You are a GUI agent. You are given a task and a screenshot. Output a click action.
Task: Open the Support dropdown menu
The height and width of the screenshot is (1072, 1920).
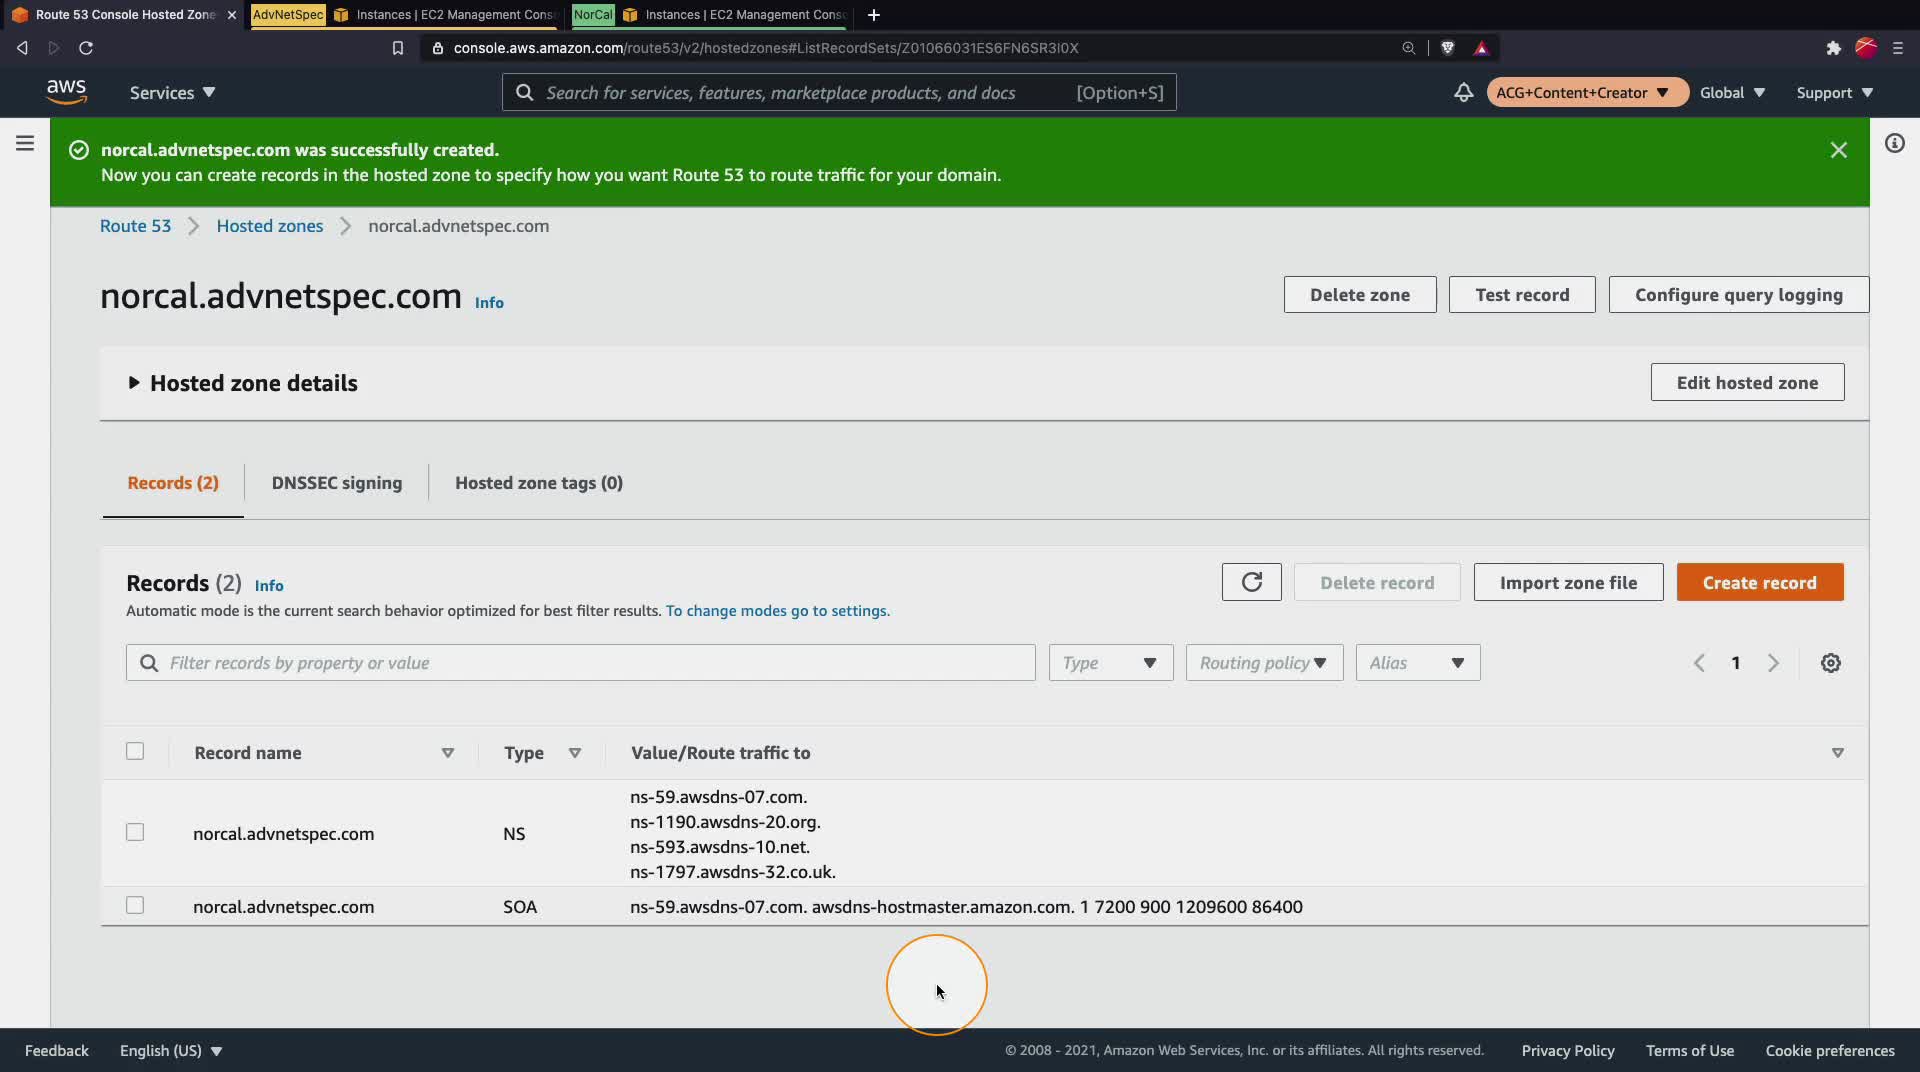1834,92
